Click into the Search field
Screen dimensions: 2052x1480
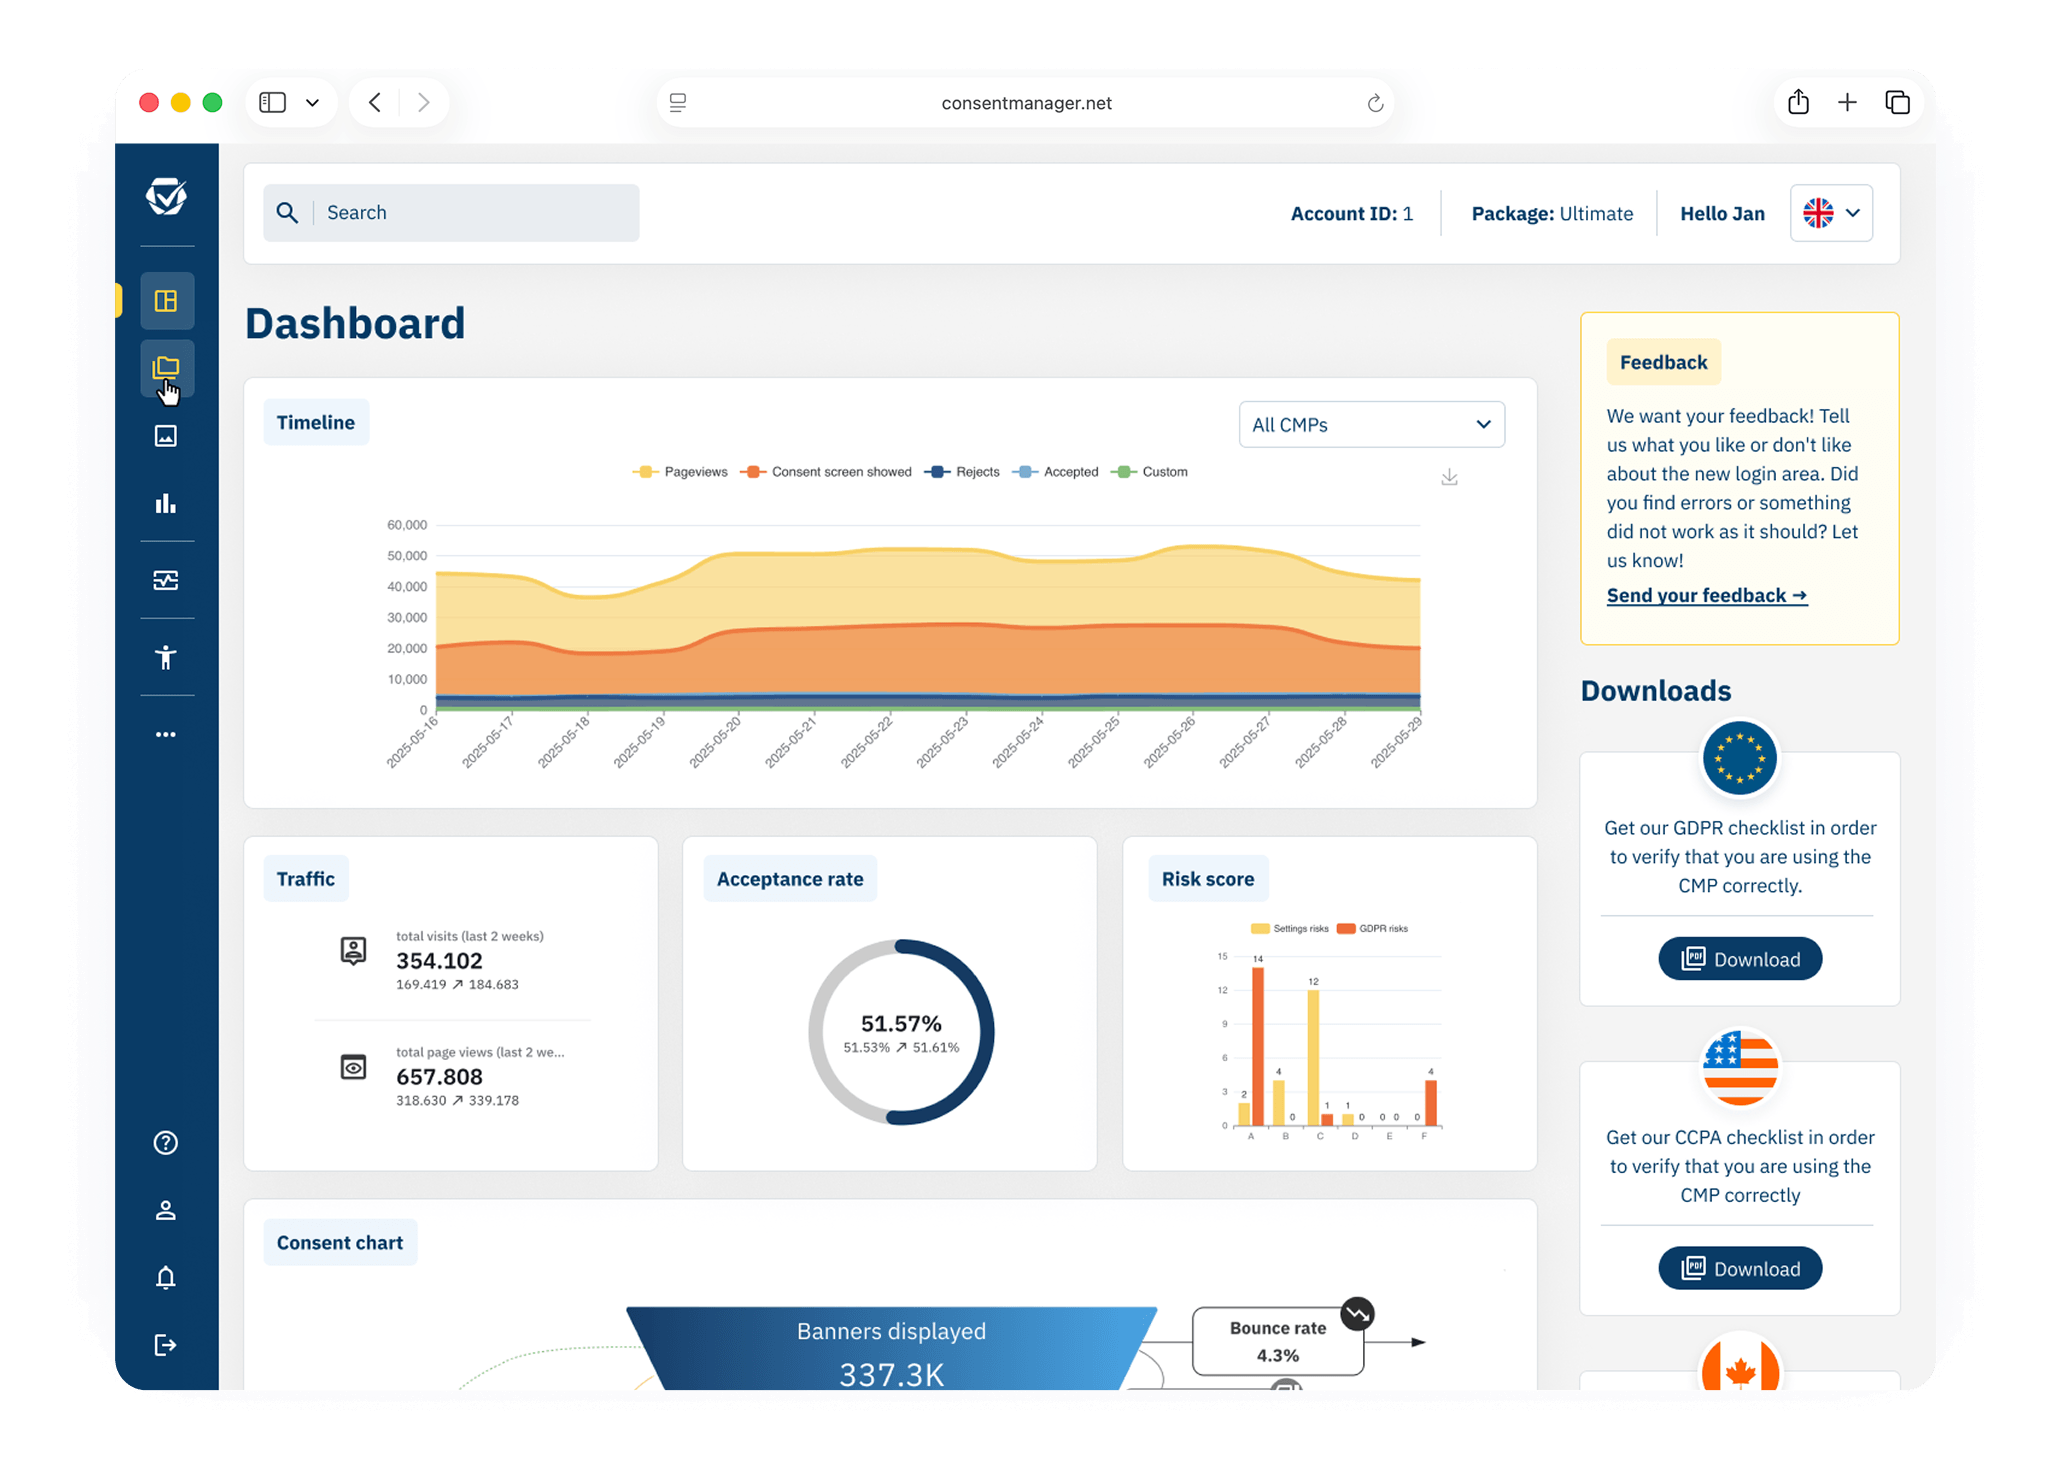[x=451, y=213]
